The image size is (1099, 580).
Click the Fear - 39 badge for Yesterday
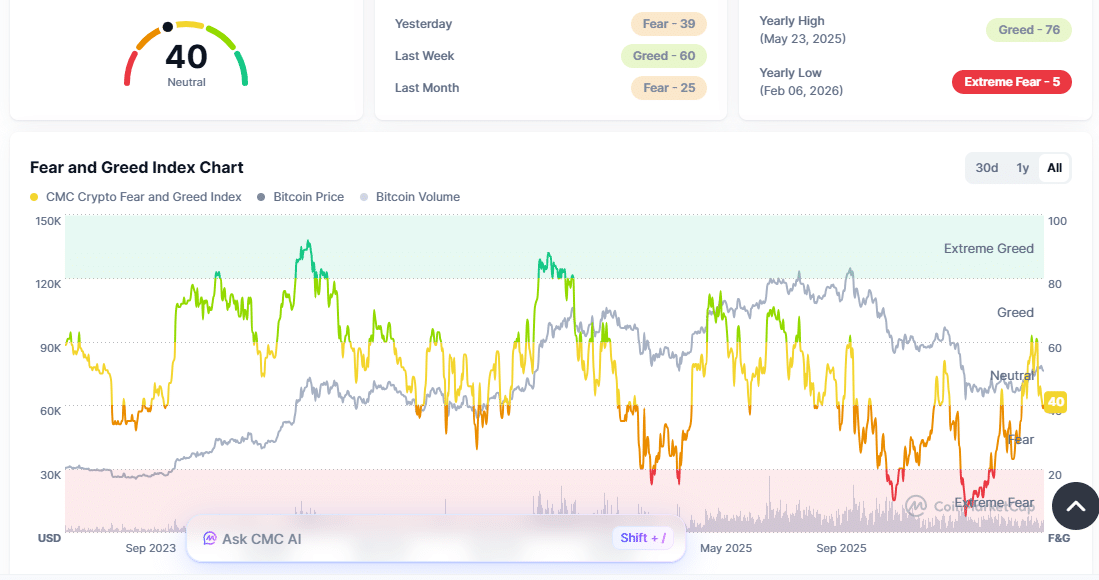point(668,23)
